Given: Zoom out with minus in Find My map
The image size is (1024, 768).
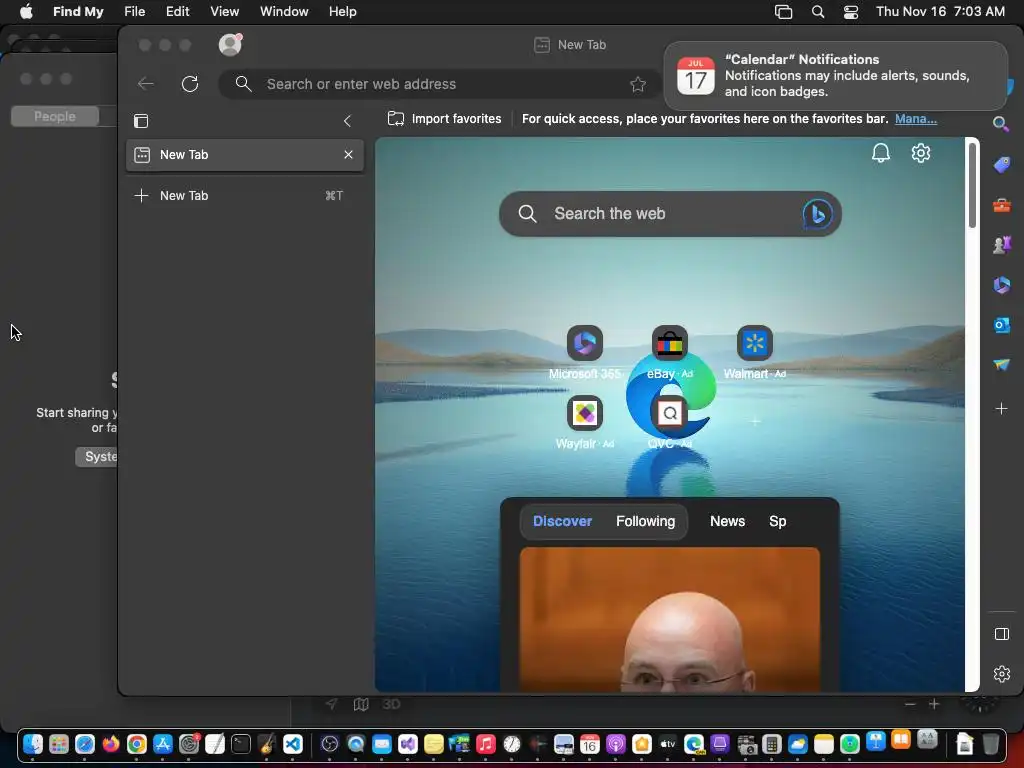Looking at the screenshot, I should click(x=910, y=704).
